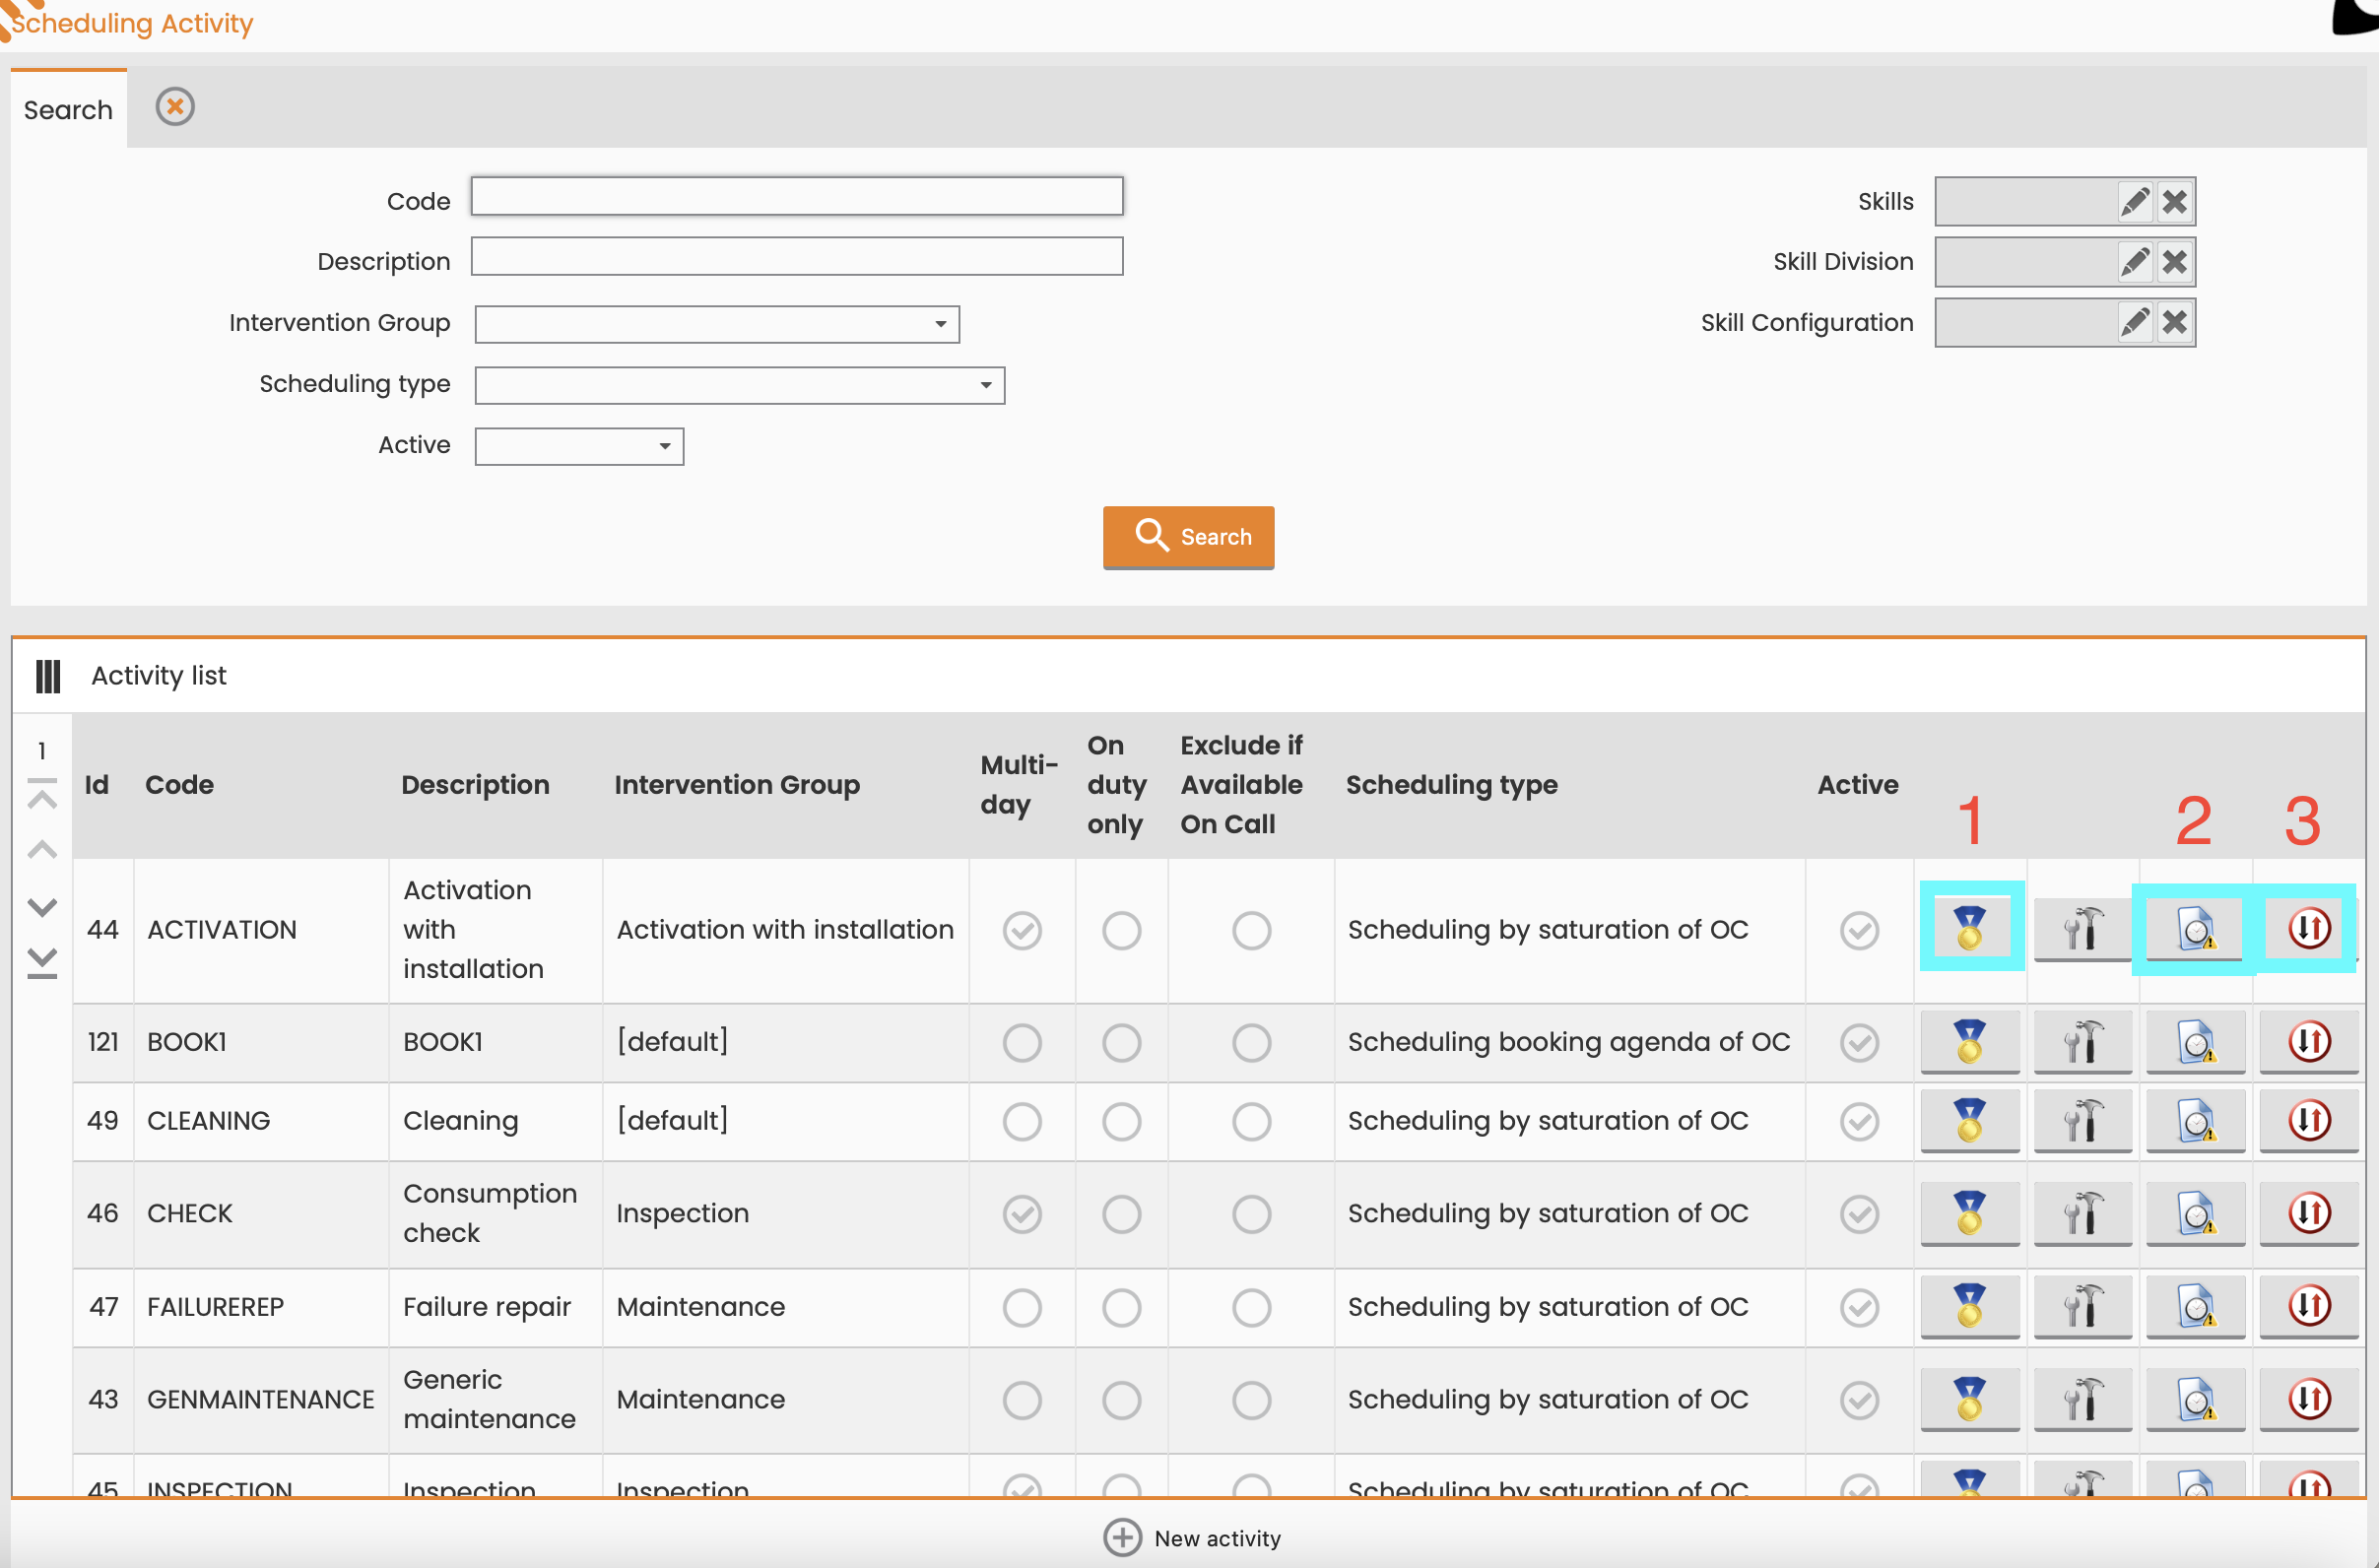Clear the Skill Division field

coord(2174,262)
